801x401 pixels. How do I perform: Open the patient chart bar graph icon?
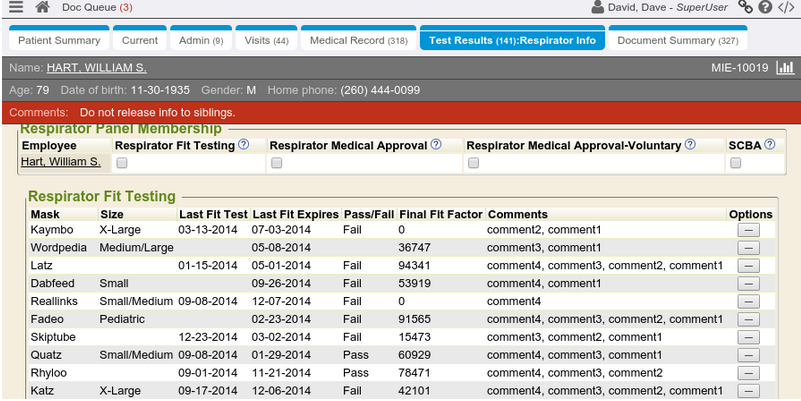784,68
